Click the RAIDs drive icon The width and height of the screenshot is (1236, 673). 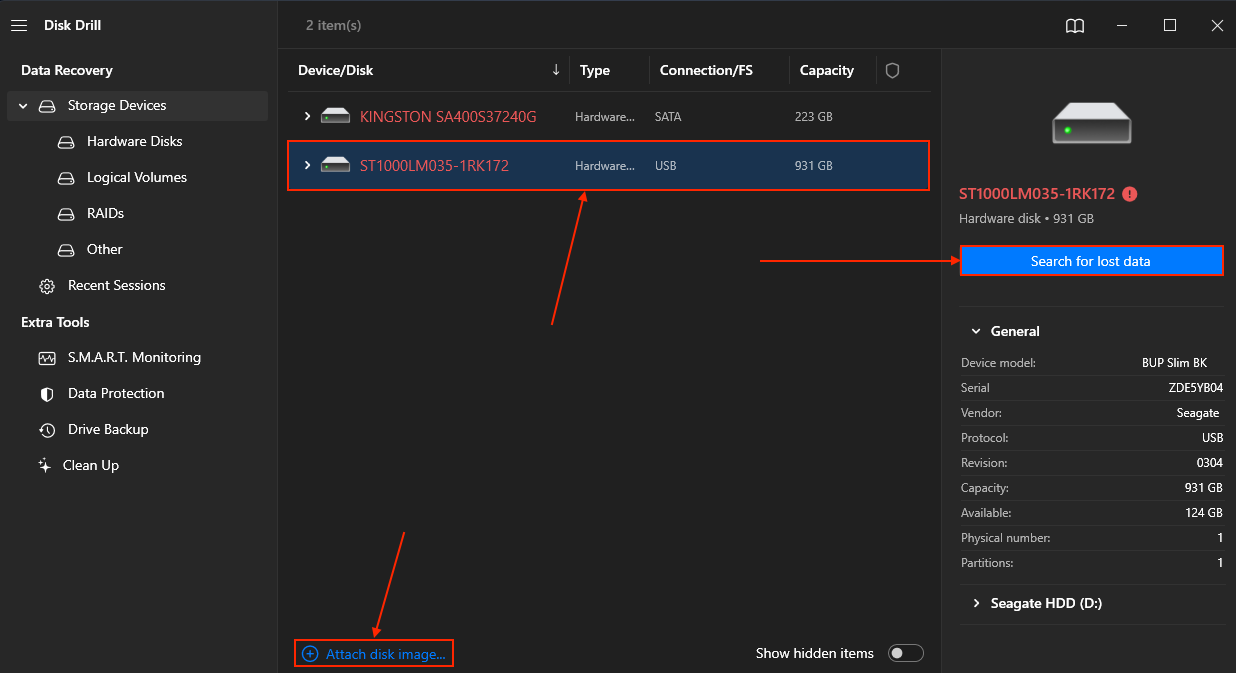pos(66,214)
